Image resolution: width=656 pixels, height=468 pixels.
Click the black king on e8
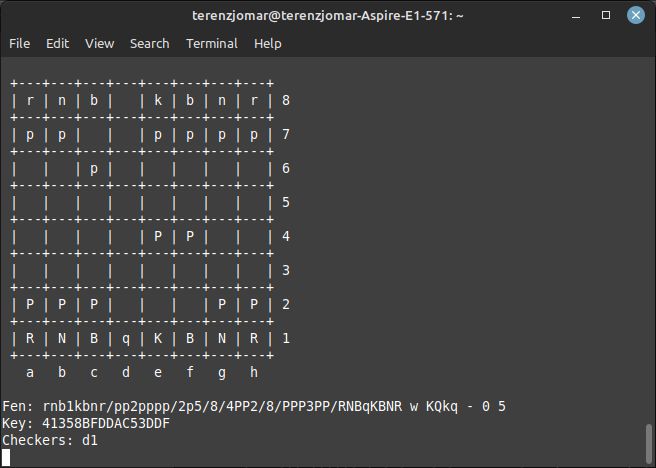pyautogui.click(x=158, y=101)
